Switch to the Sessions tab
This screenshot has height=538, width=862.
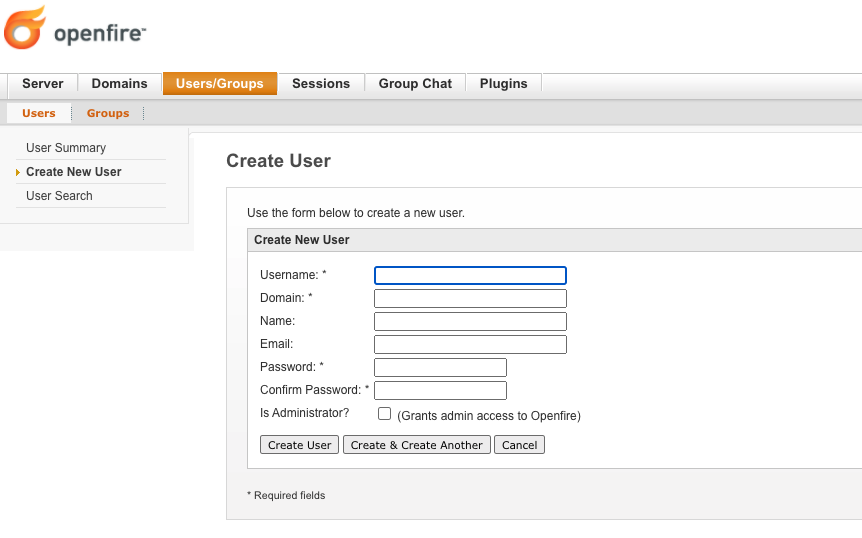tap(321, 84)
